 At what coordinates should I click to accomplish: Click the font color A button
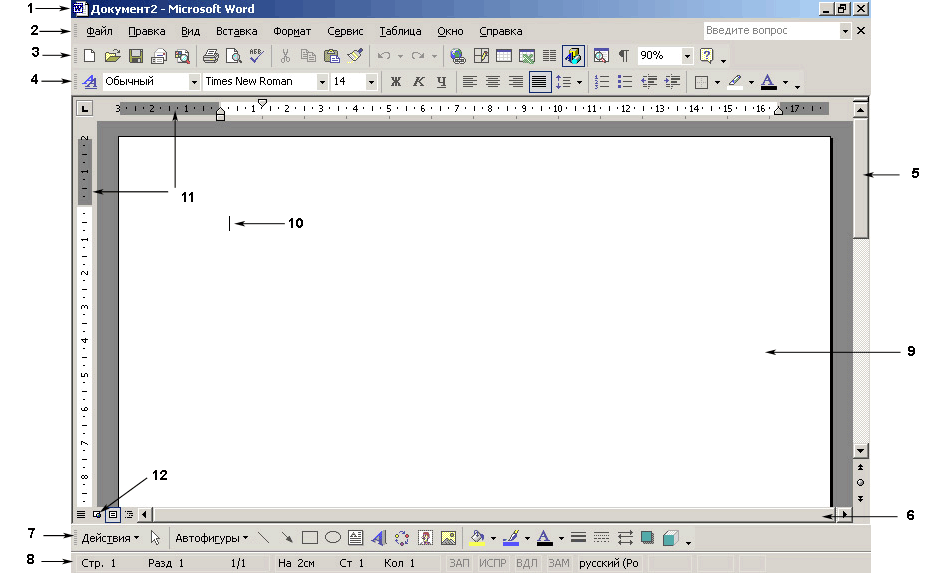tap(768, 82)
